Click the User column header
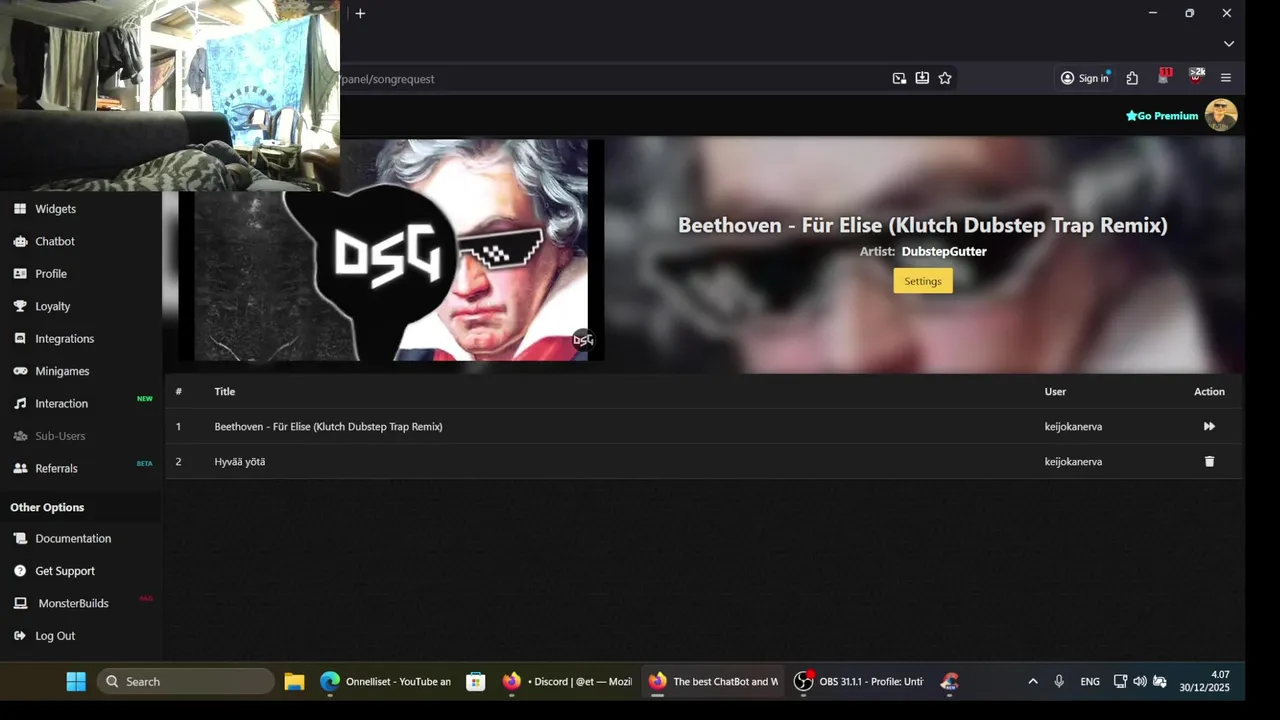The height and width of the screenshot is (720, 1280). coord(1055,392)
